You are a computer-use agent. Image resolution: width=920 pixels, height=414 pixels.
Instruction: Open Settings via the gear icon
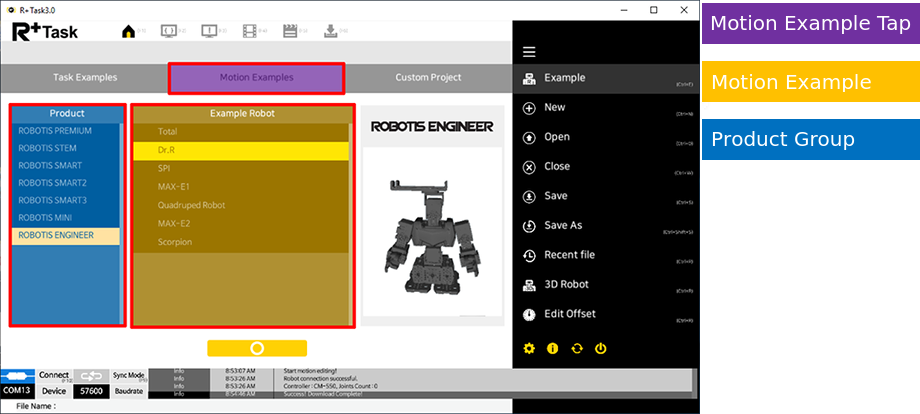point(529,348)
